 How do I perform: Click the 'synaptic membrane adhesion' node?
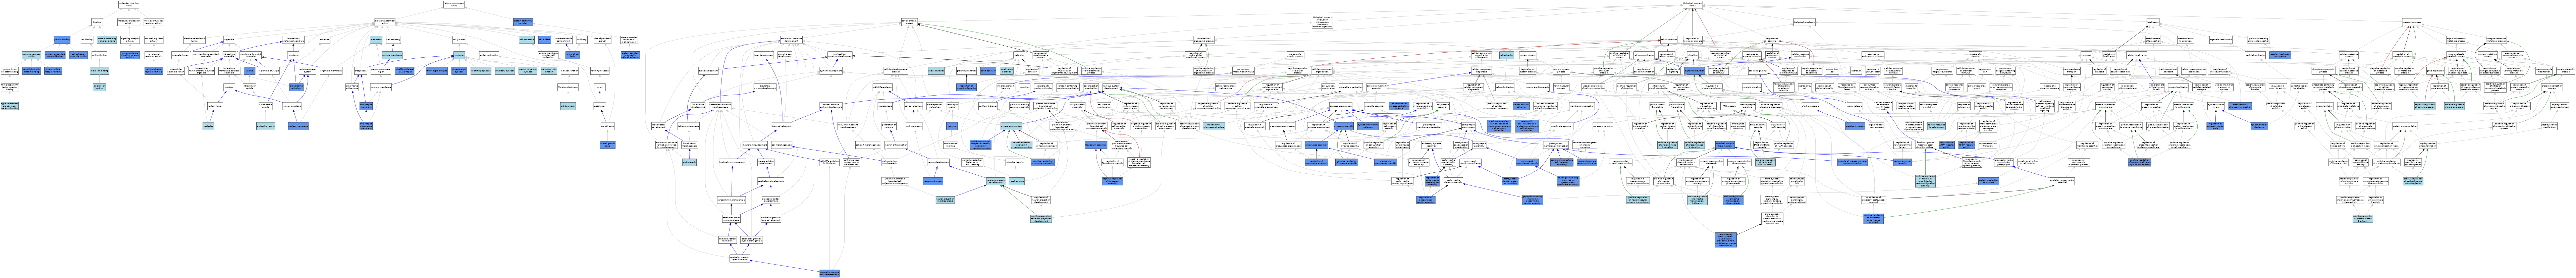[1368, 126]
